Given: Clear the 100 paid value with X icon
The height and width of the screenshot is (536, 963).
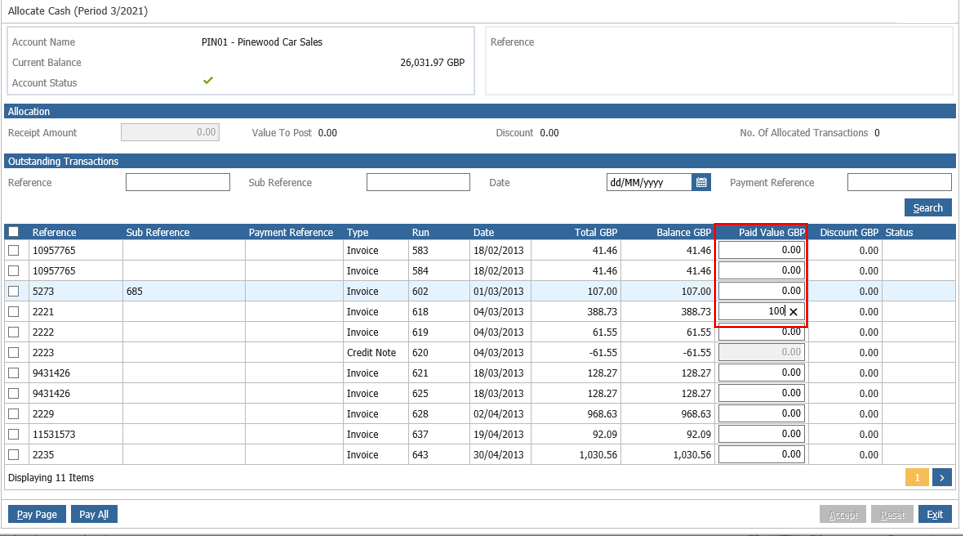Looking at the screenshot, I should point(793,312).
